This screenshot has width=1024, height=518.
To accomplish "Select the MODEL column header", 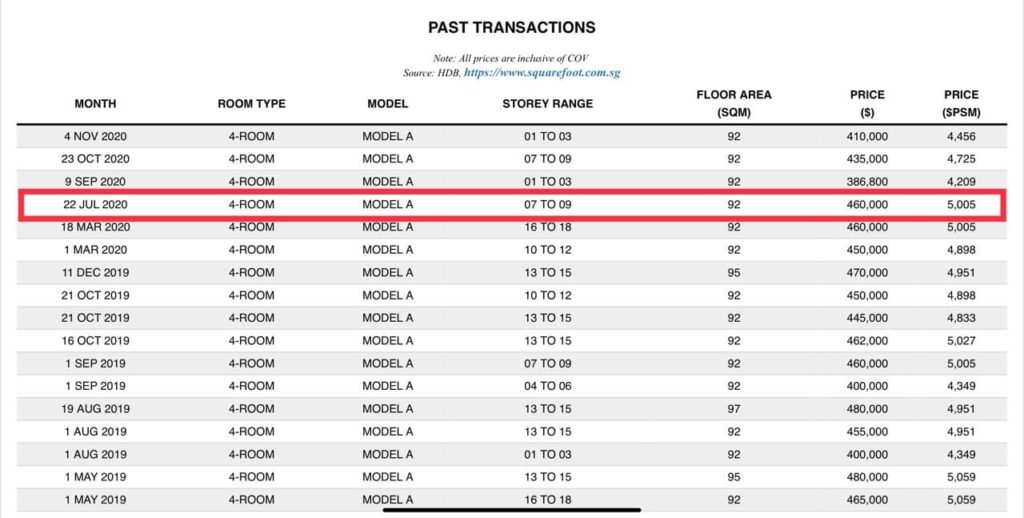I will (x=387, y=104).
